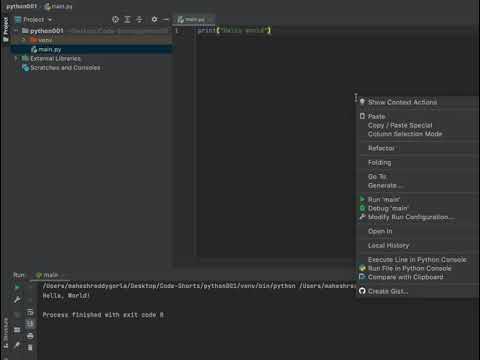Click the lightbulb icon beside Show Context Actions
The height and width of the screenshot is (360, 480).
[362, 102]
